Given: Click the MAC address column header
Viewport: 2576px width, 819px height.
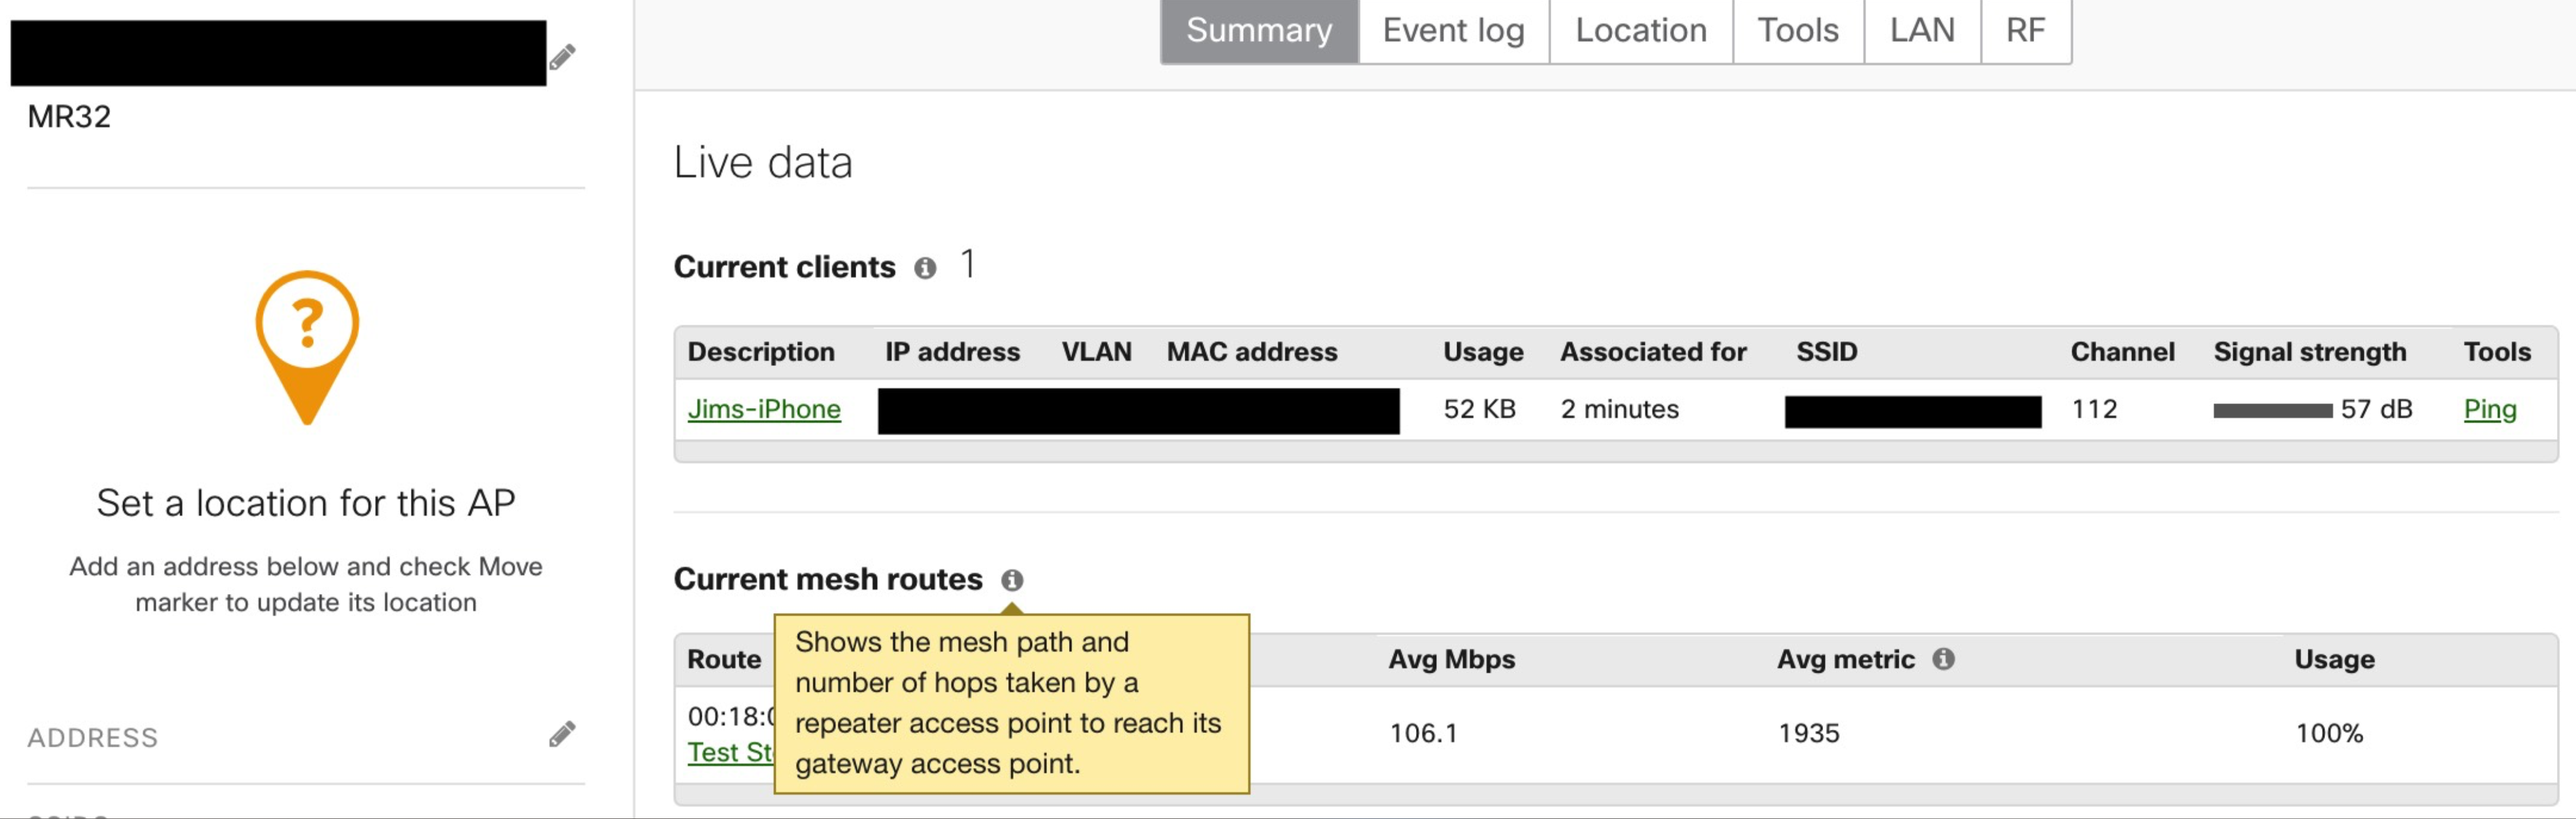Looking at the screenshot, I should point(1252,351).
